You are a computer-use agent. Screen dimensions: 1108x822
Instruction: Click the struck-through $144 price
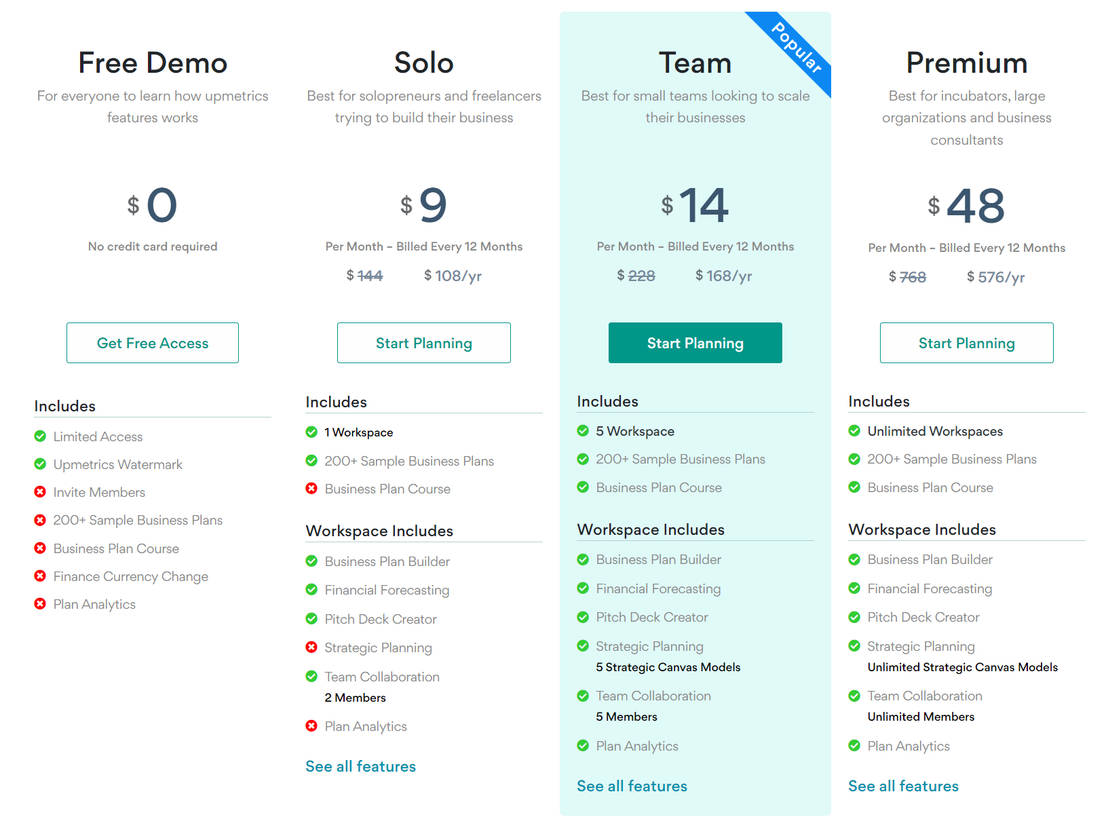pyautogui.click(x=365, y=276)
